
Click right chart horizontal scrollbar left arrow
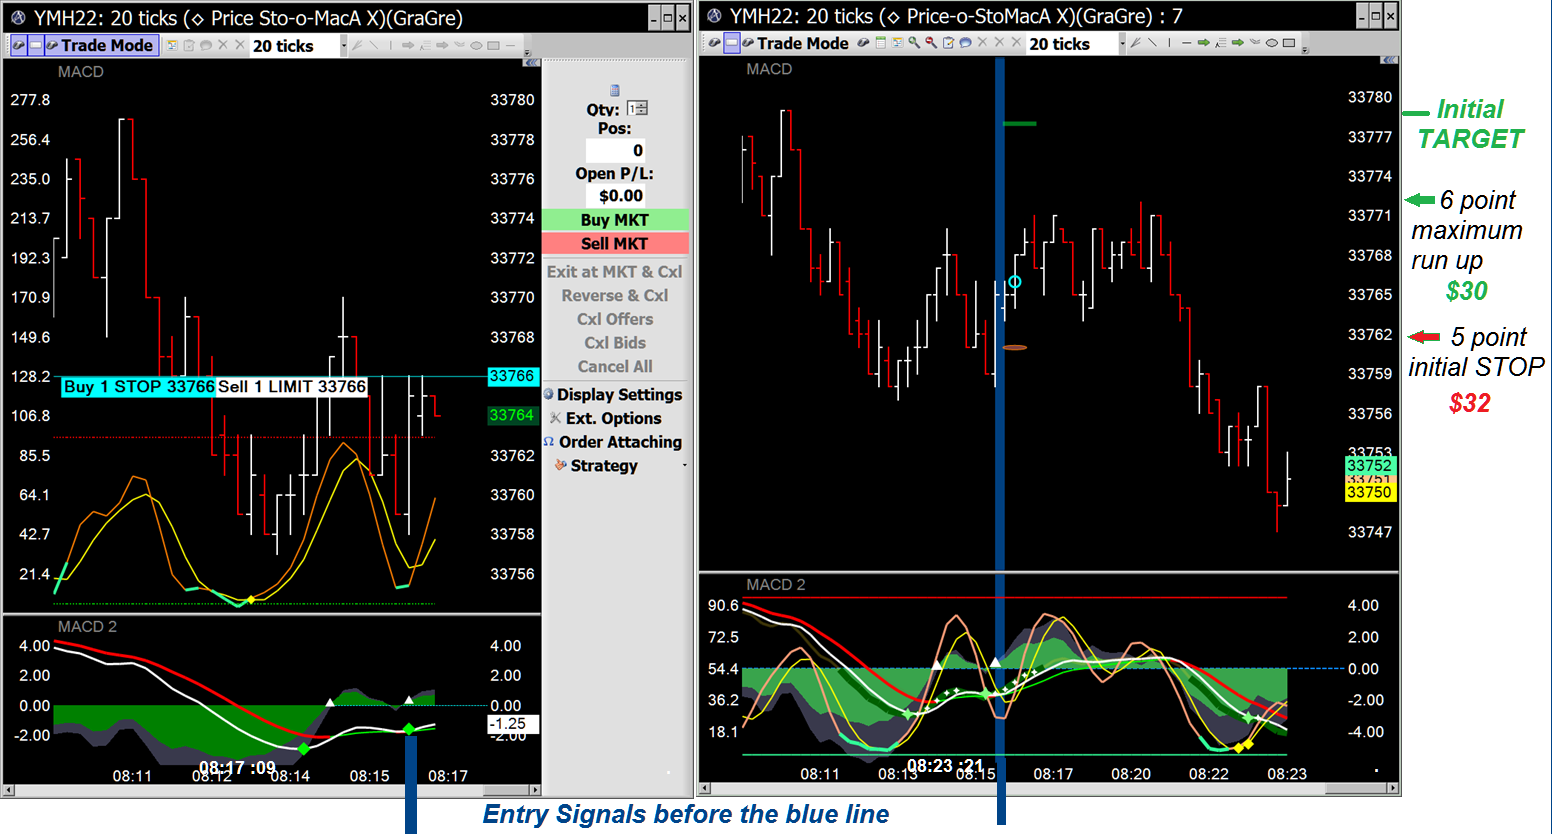(705, 788)
